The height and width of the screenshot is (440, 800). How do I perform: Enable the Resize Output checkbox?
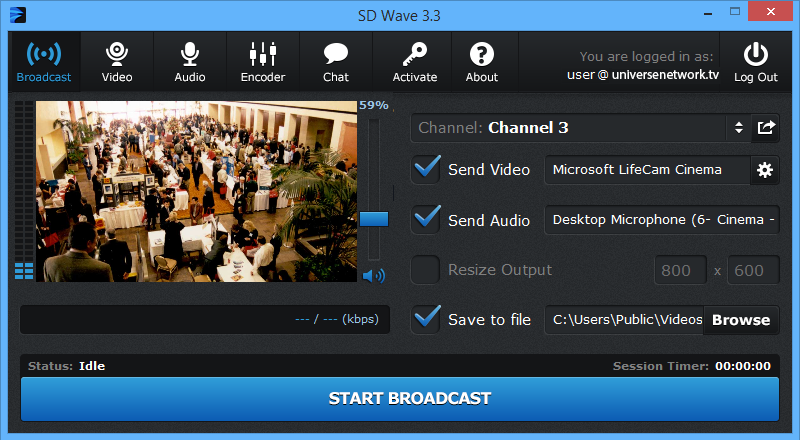(426, 270)
